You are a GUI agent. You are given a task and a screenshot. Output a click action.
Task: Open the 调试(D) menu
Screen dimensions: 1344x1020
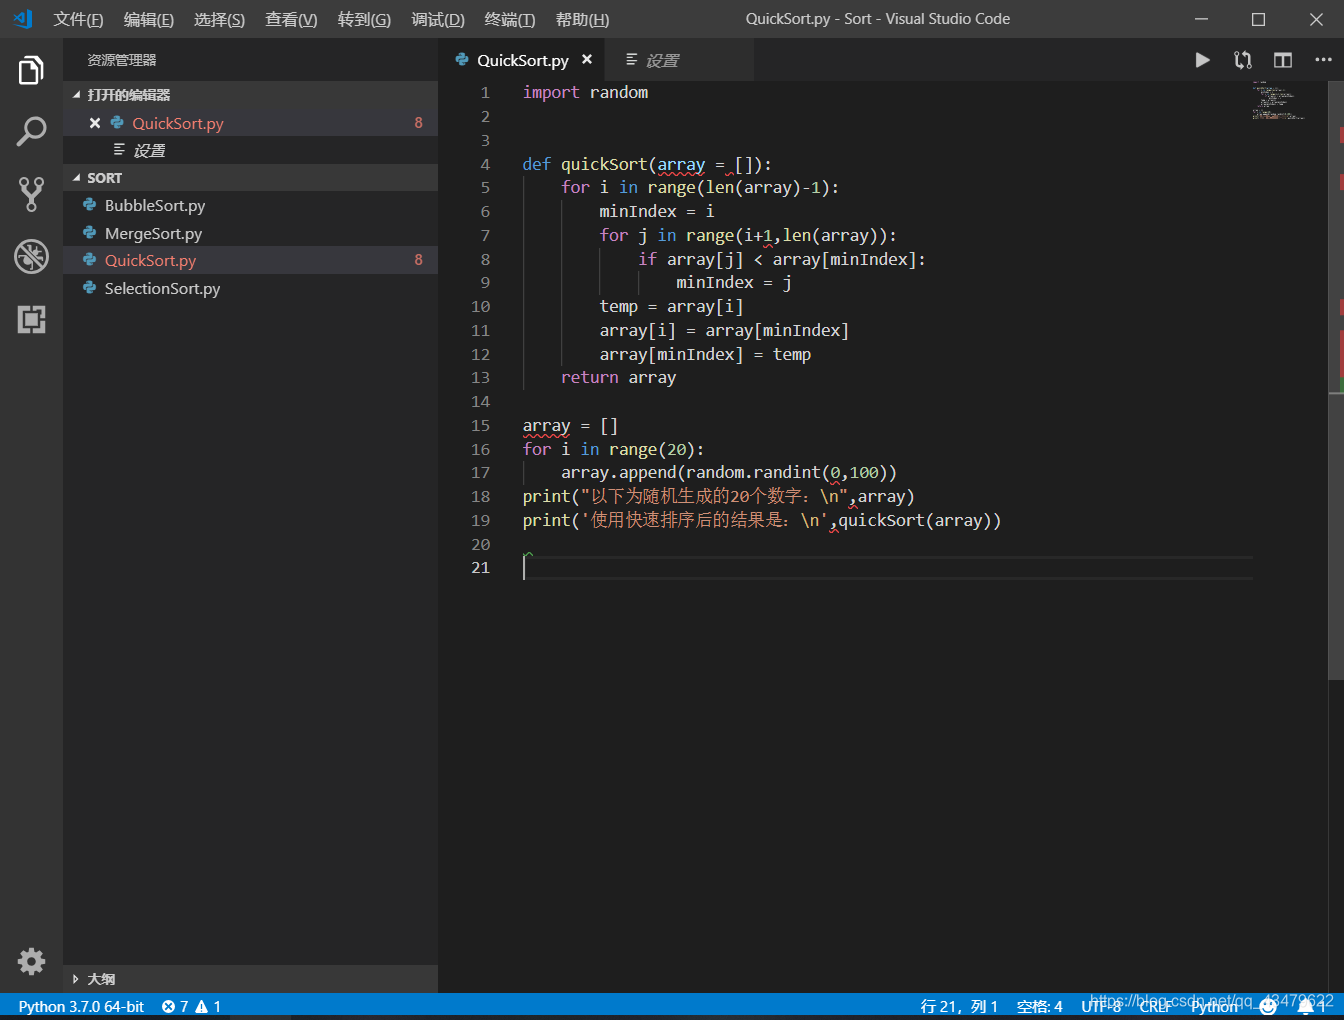coord(438,19)
